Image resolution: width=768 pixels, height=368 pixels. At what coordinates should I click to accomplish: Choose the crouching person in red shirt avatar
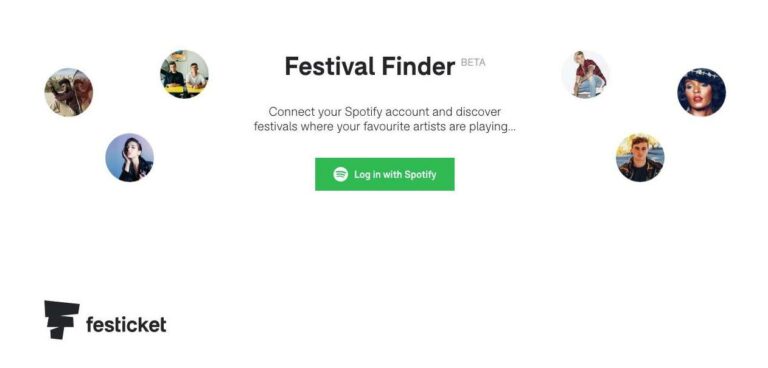[585, 74]
